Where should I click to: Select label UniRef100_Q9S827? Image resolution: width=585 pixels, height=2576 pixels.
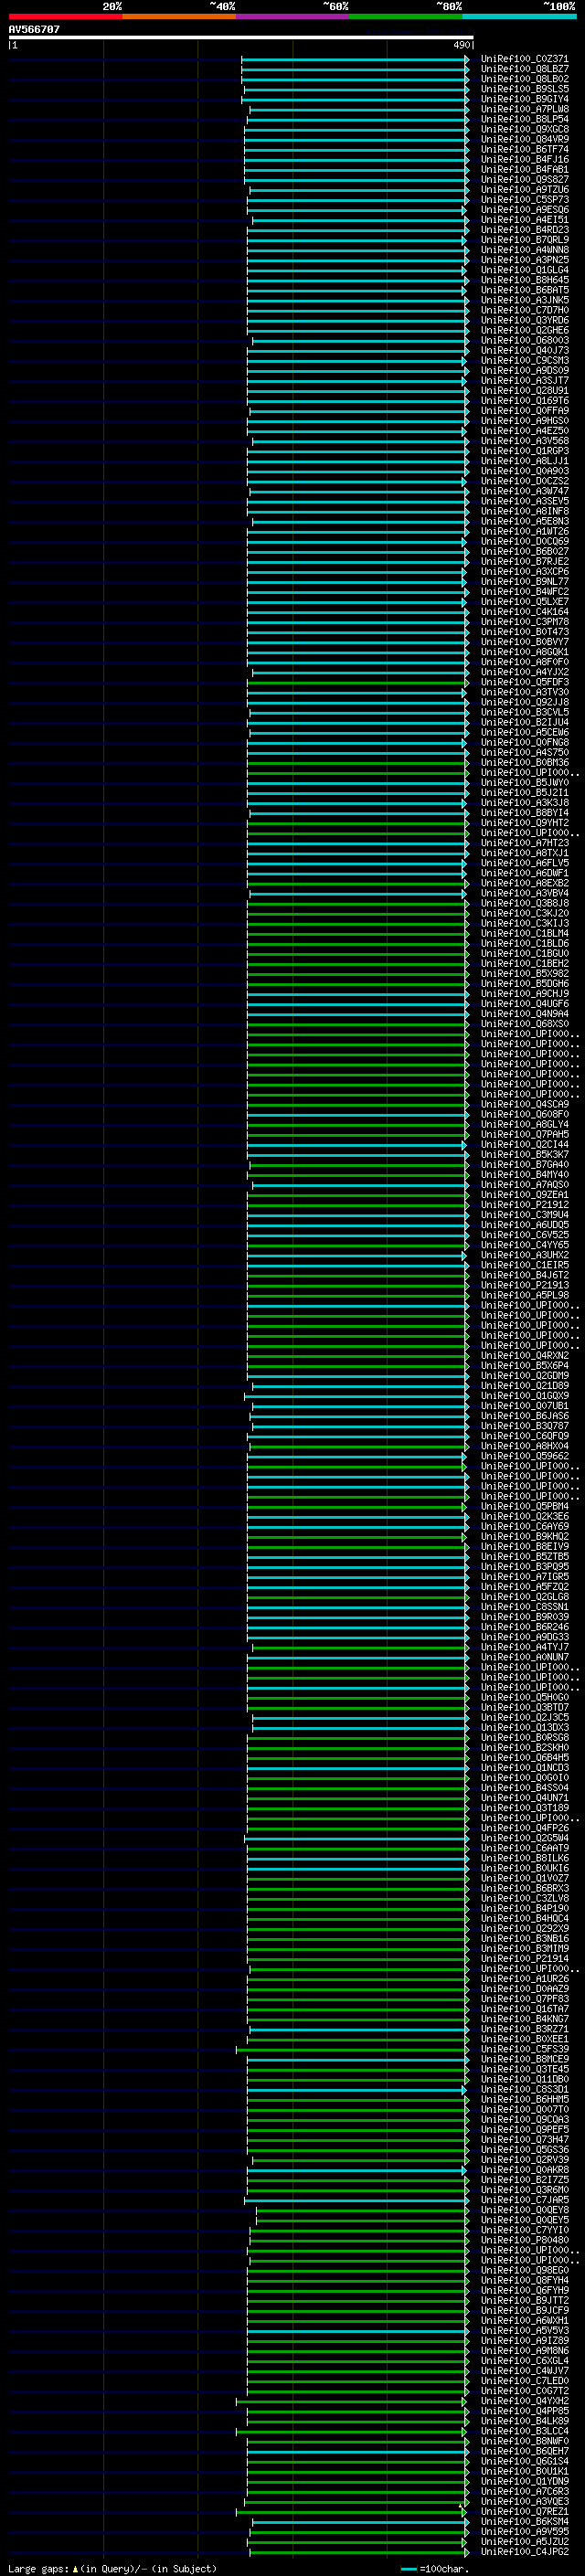pos(524,179)
